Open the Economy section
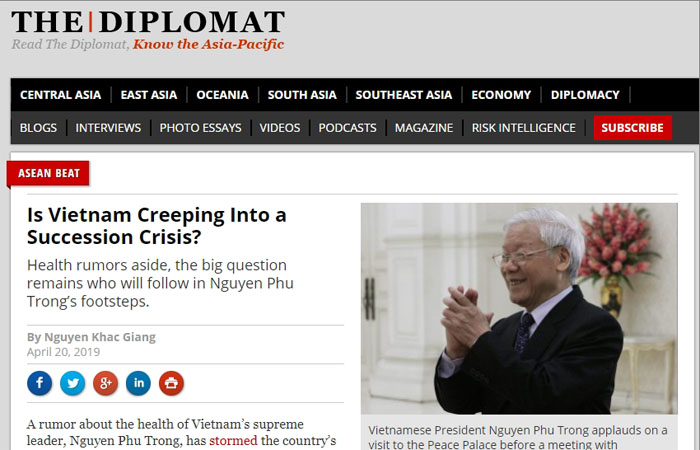The image size is (700, 450). pos(501,95)
